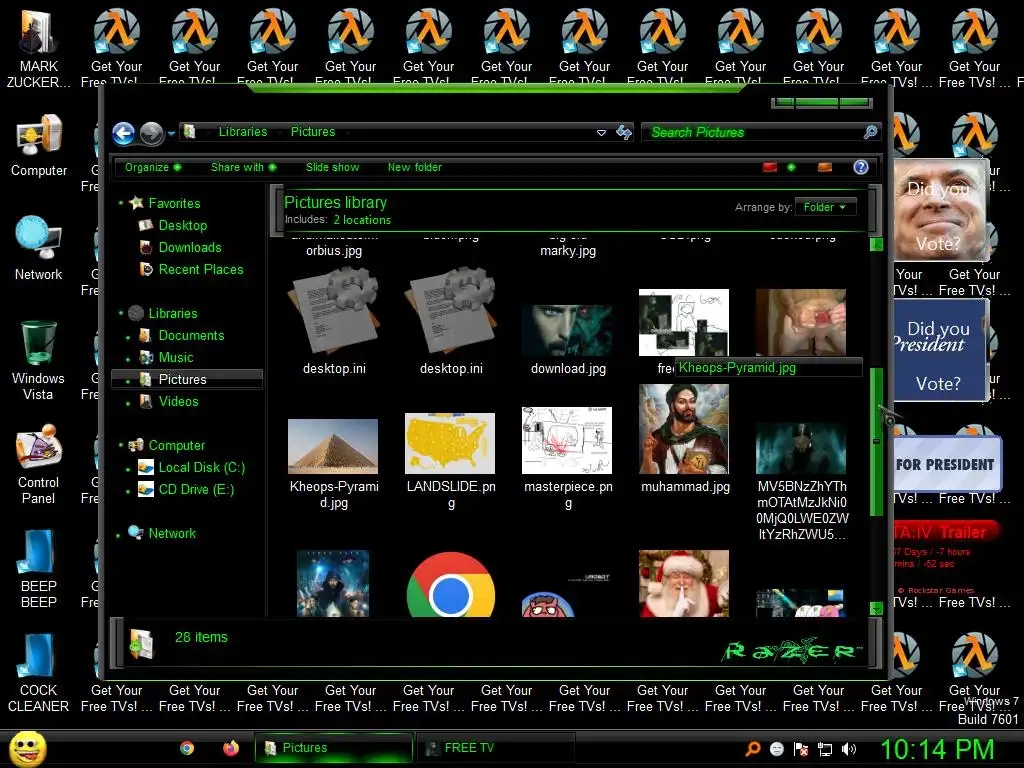The image size is (1024, 768).
Task: Open Downloads under Favorites
Action: click(189, 248)
